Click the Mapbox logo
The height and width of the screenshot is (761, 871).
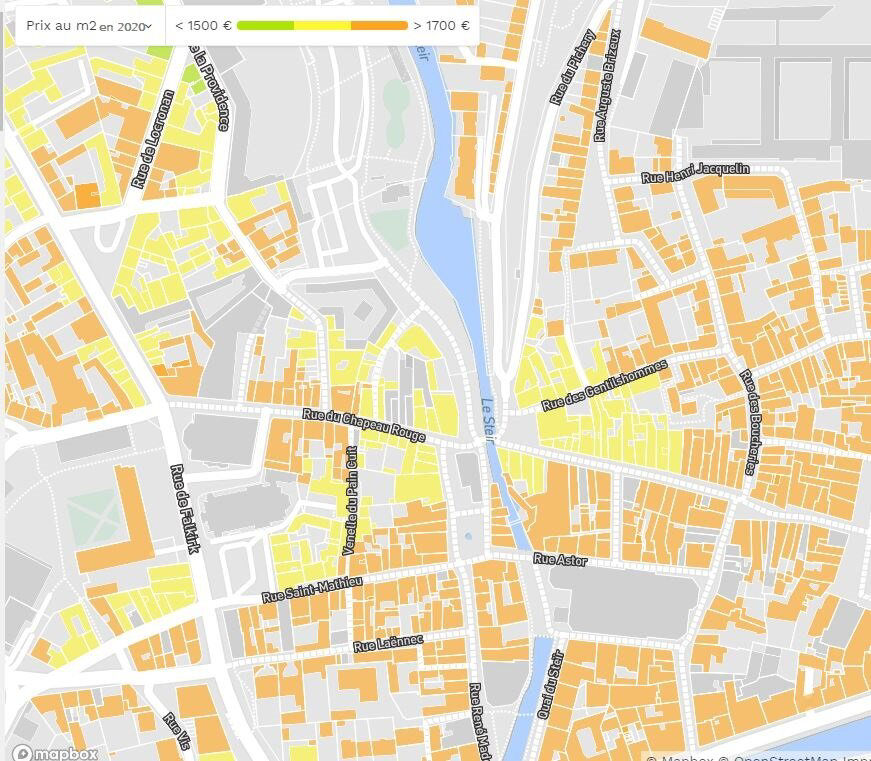(56, 753)
